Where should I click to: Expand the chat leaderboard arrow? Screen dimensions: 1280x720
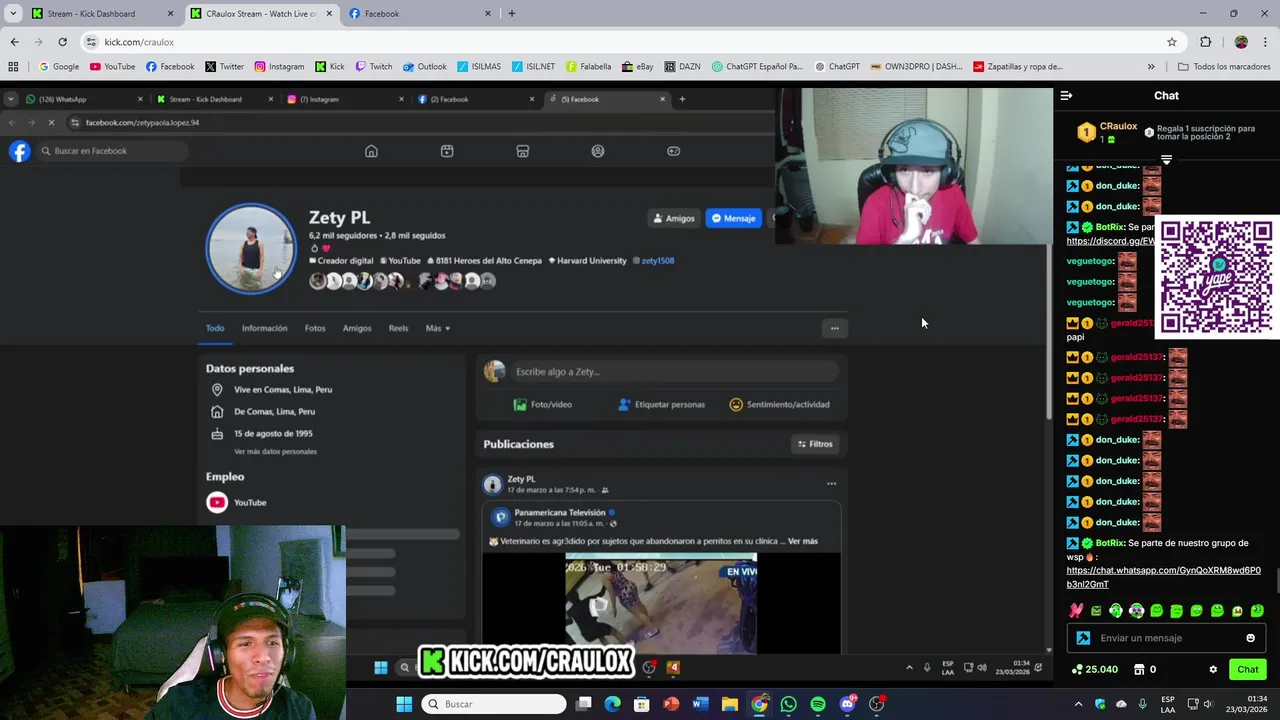click(1166, 159)
